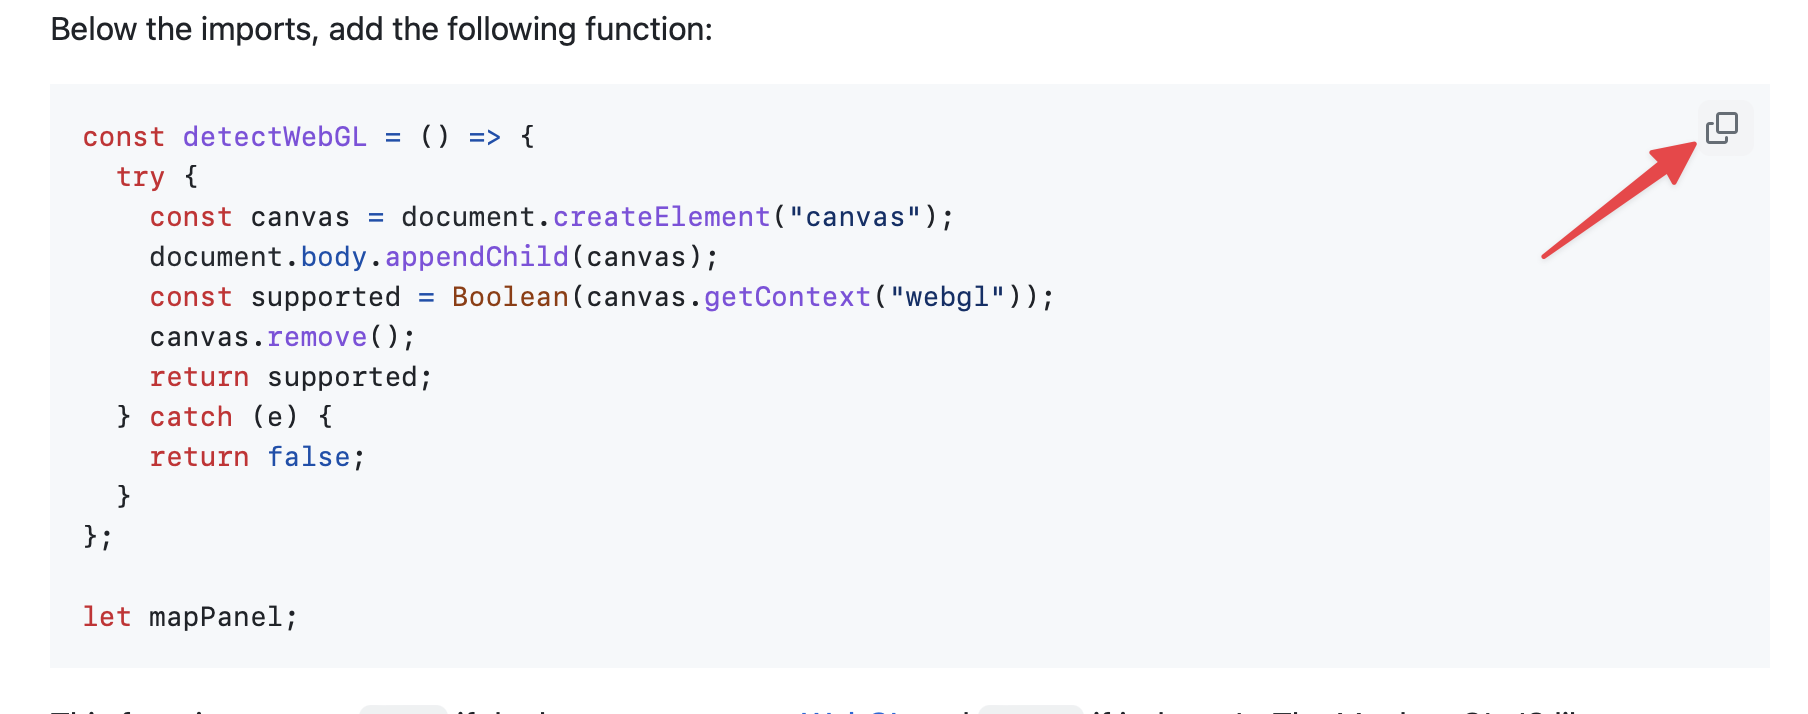This screenshot has width=1808, height=714.
Task: Click the closing "};" of the function
Action: [x=98, y=537]
